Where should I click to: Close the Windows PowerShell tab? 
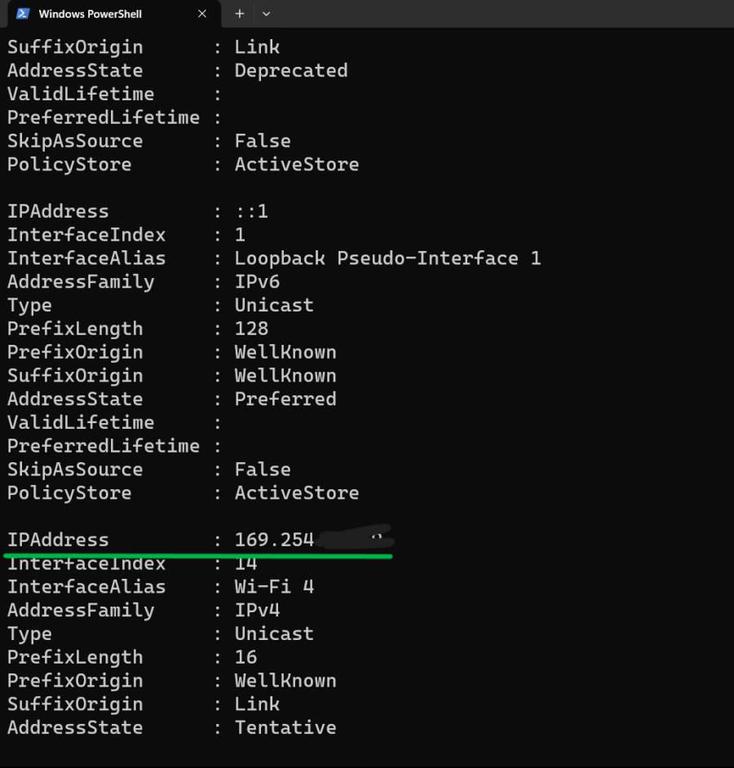(203, 14)
